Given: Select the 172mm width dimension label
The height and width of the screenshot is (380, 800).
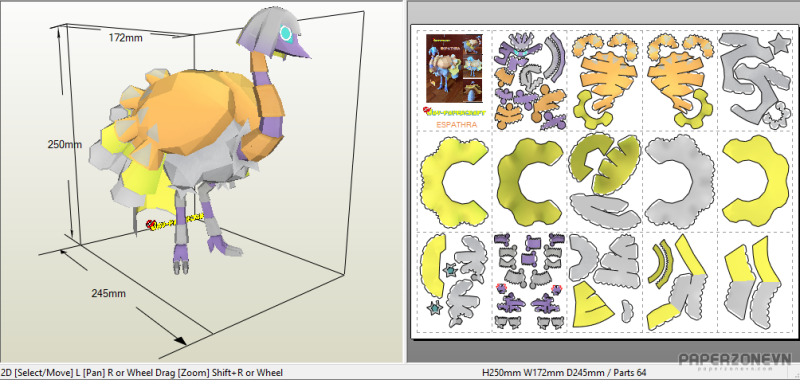Looking at the screenshot, I should (x=126, y=37).
